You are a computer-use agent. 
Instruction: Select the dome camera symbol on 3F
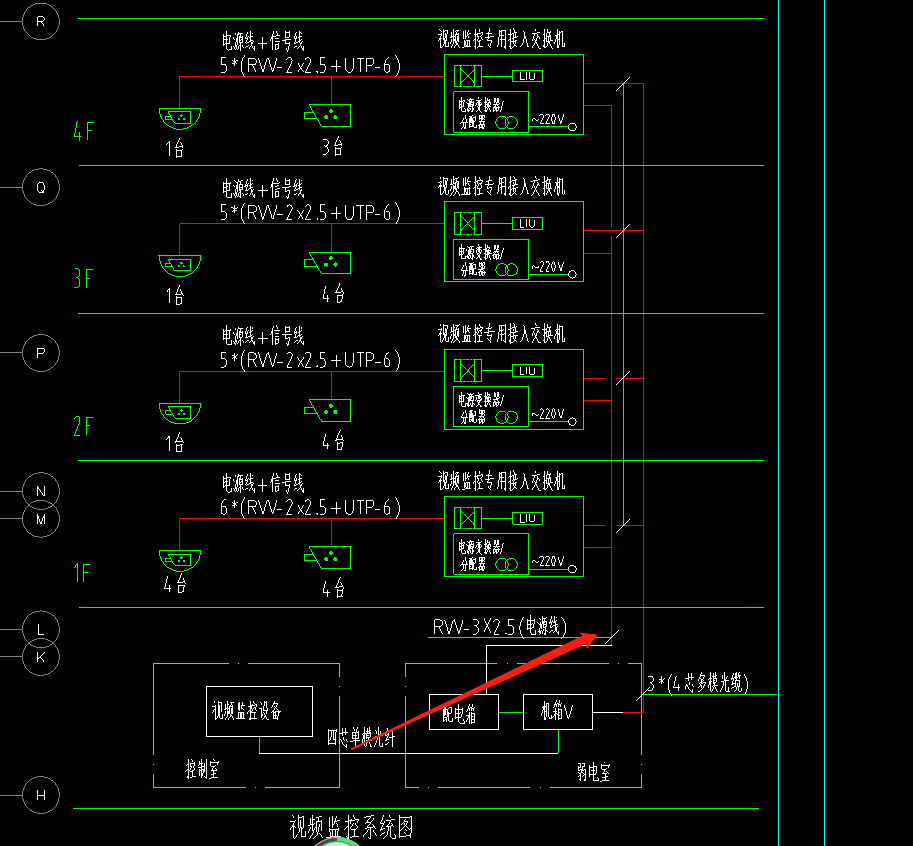pyautogui.click(x=180, y=266)
